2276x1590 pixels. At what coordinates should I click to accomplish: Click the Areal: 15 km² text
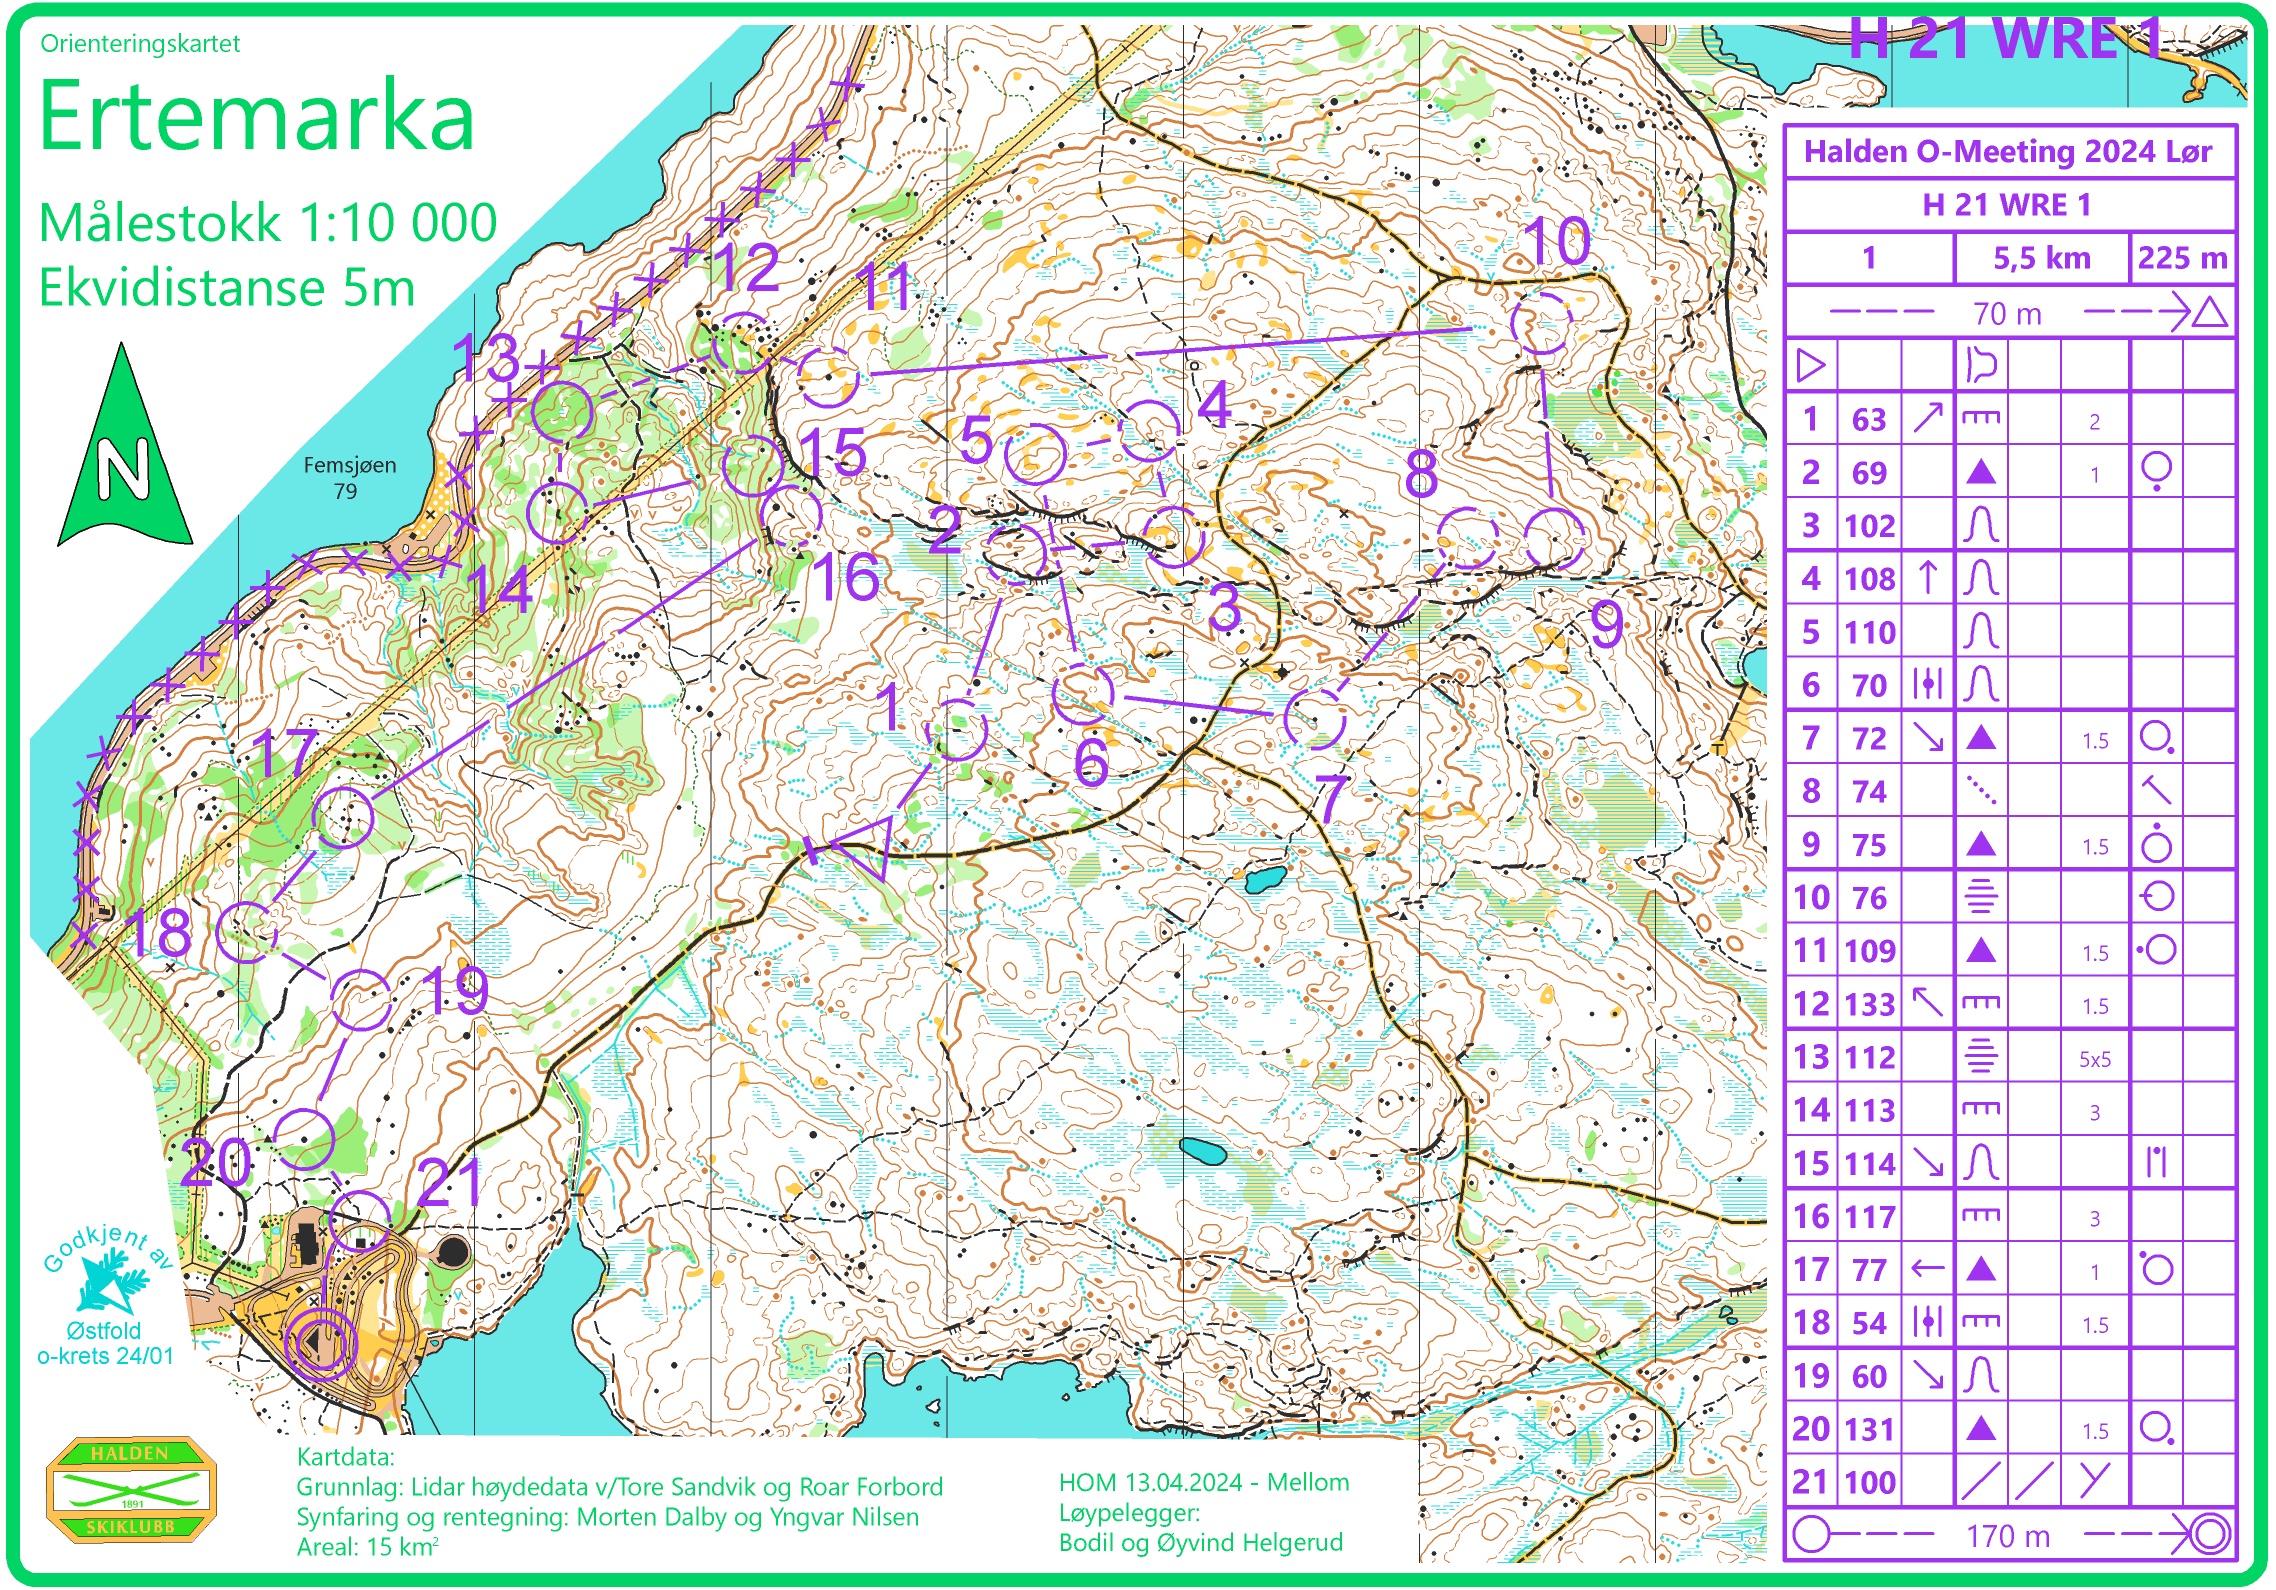click(367, 1546)
